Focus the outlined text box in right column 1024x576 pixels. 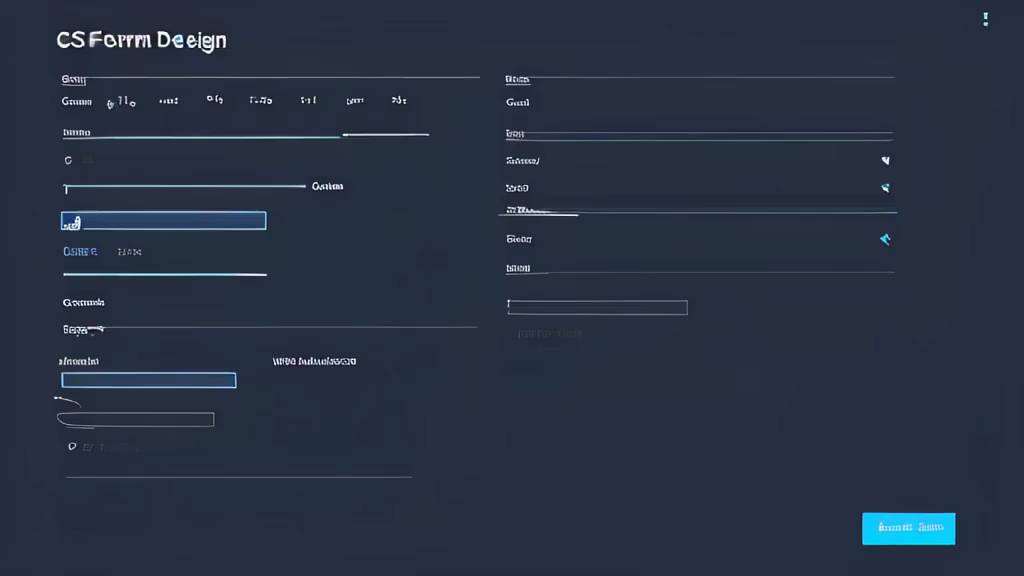click(x=597, y=307)
